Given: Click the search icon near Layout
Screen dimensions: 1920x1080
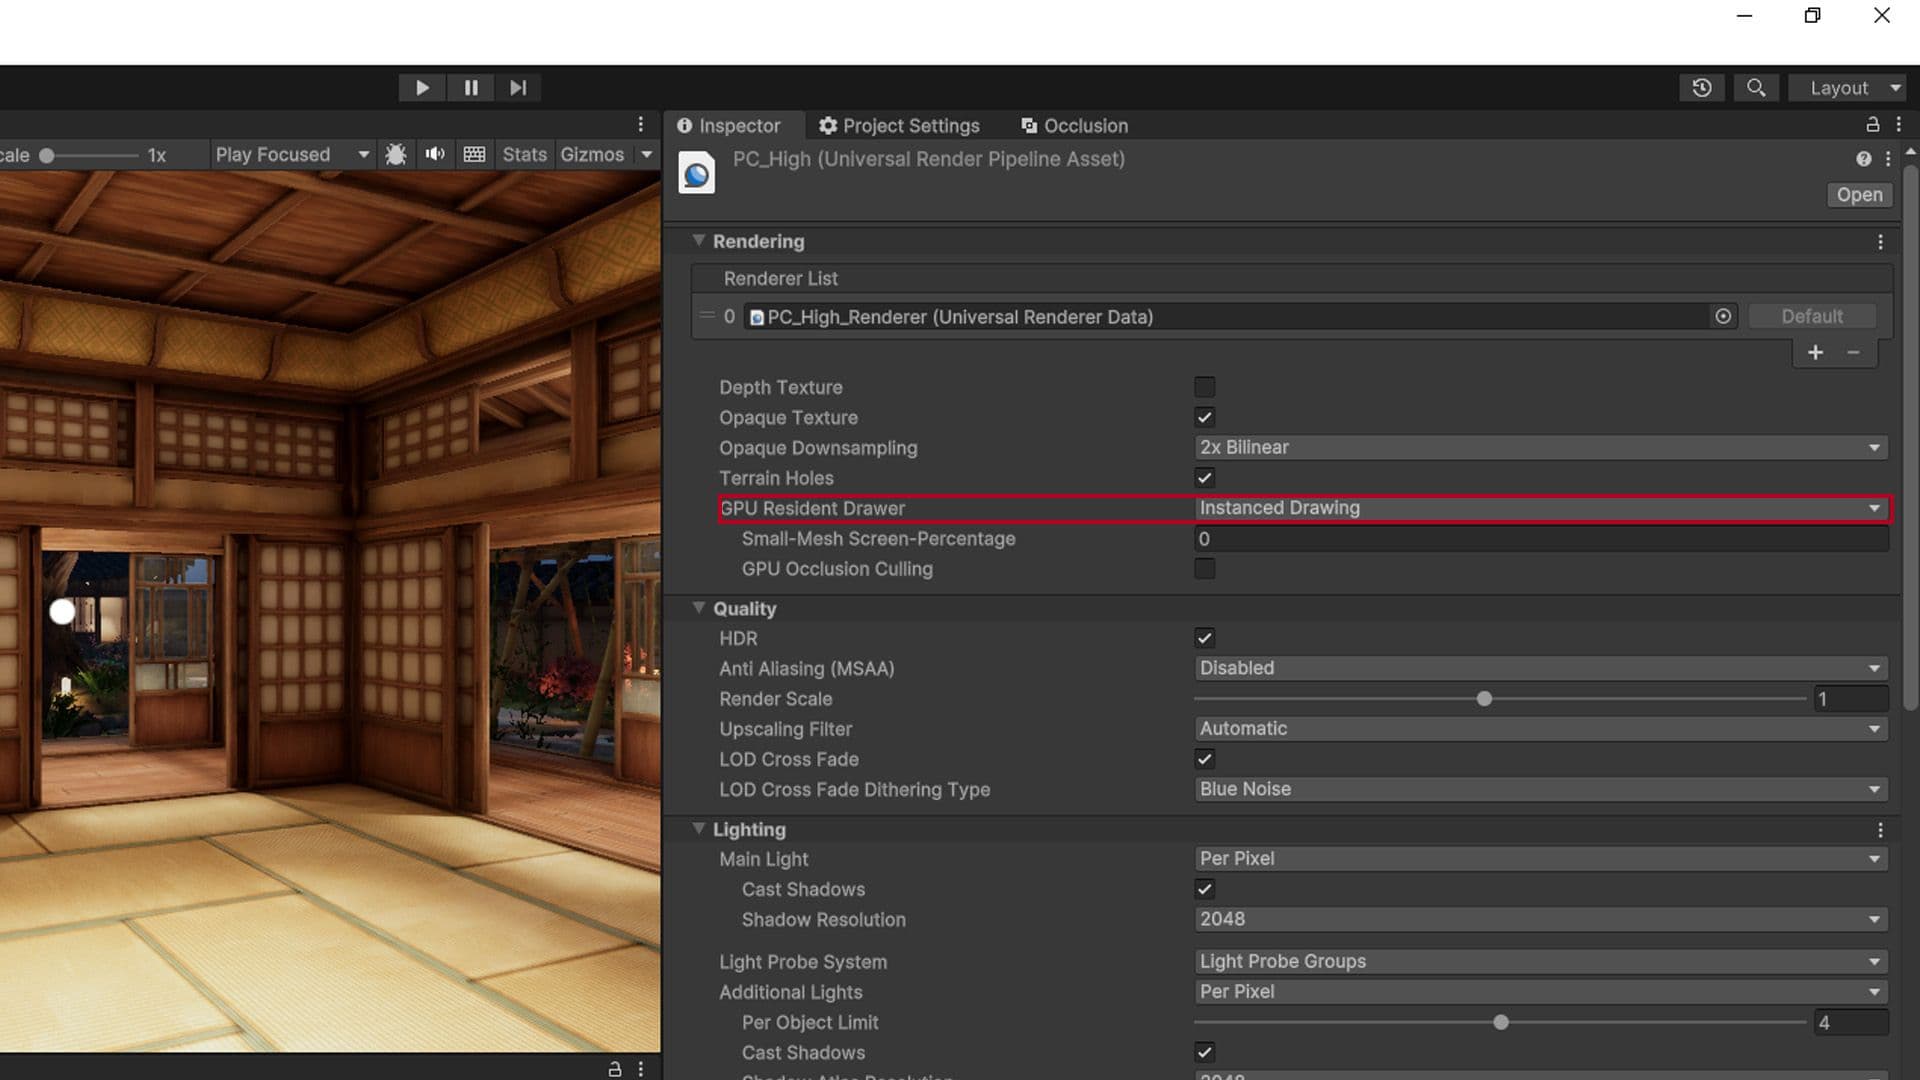Looking at the screenshot, I should pyautogui.click(x=1756, y=87).
